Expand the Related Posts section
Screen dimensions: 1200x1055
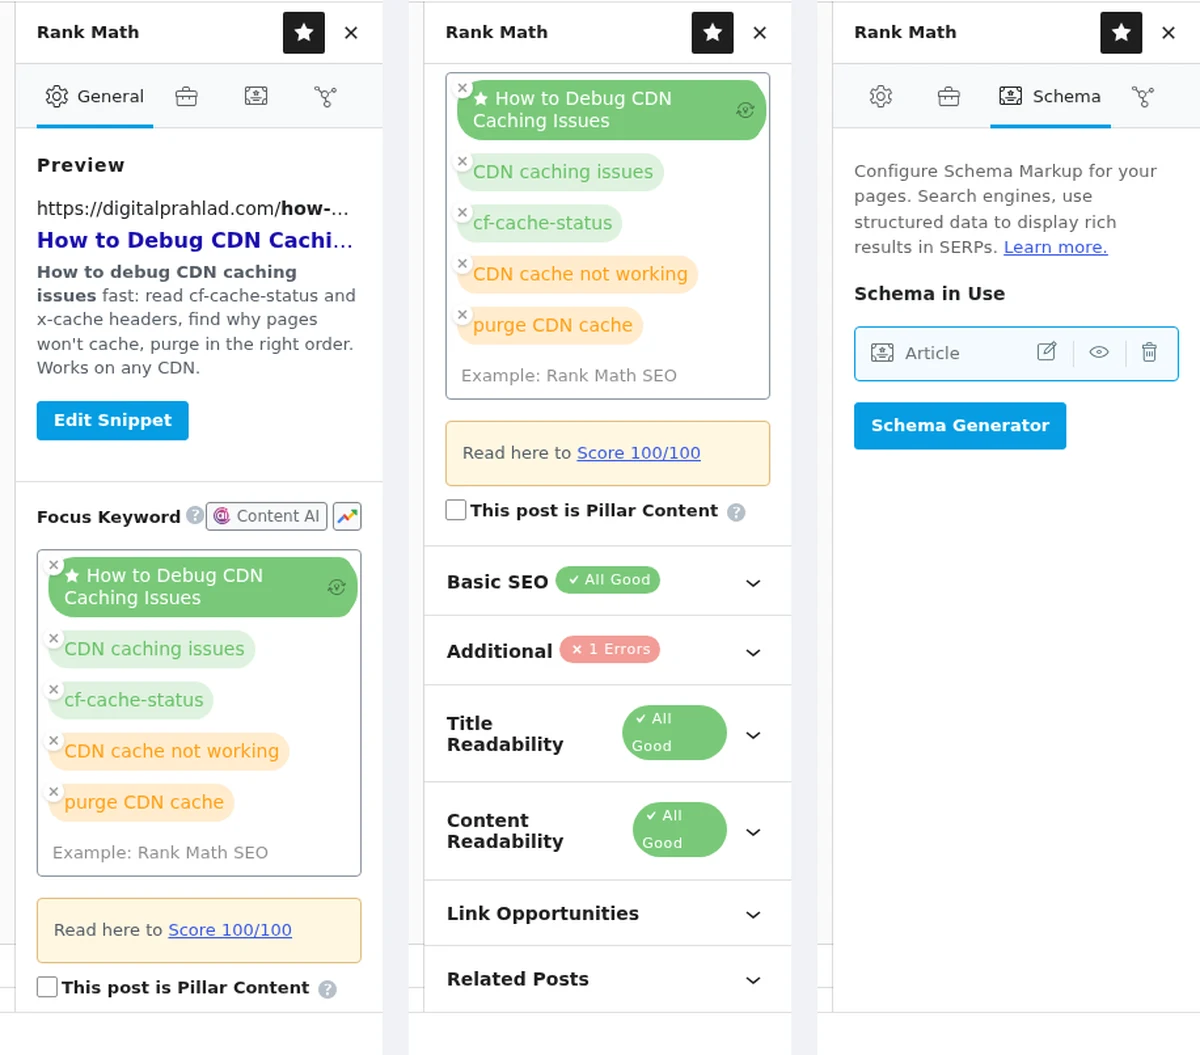pos(607,979)
